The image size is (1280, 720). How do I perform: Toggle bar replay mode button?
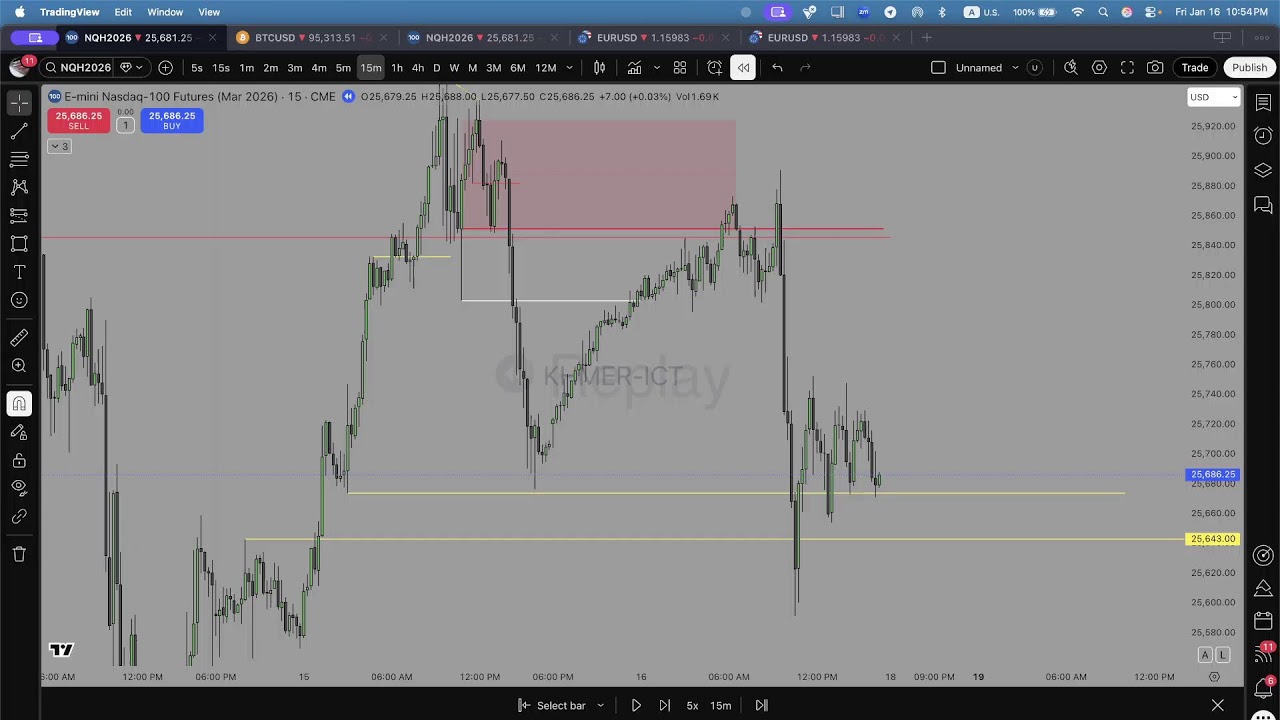(743, 68)
